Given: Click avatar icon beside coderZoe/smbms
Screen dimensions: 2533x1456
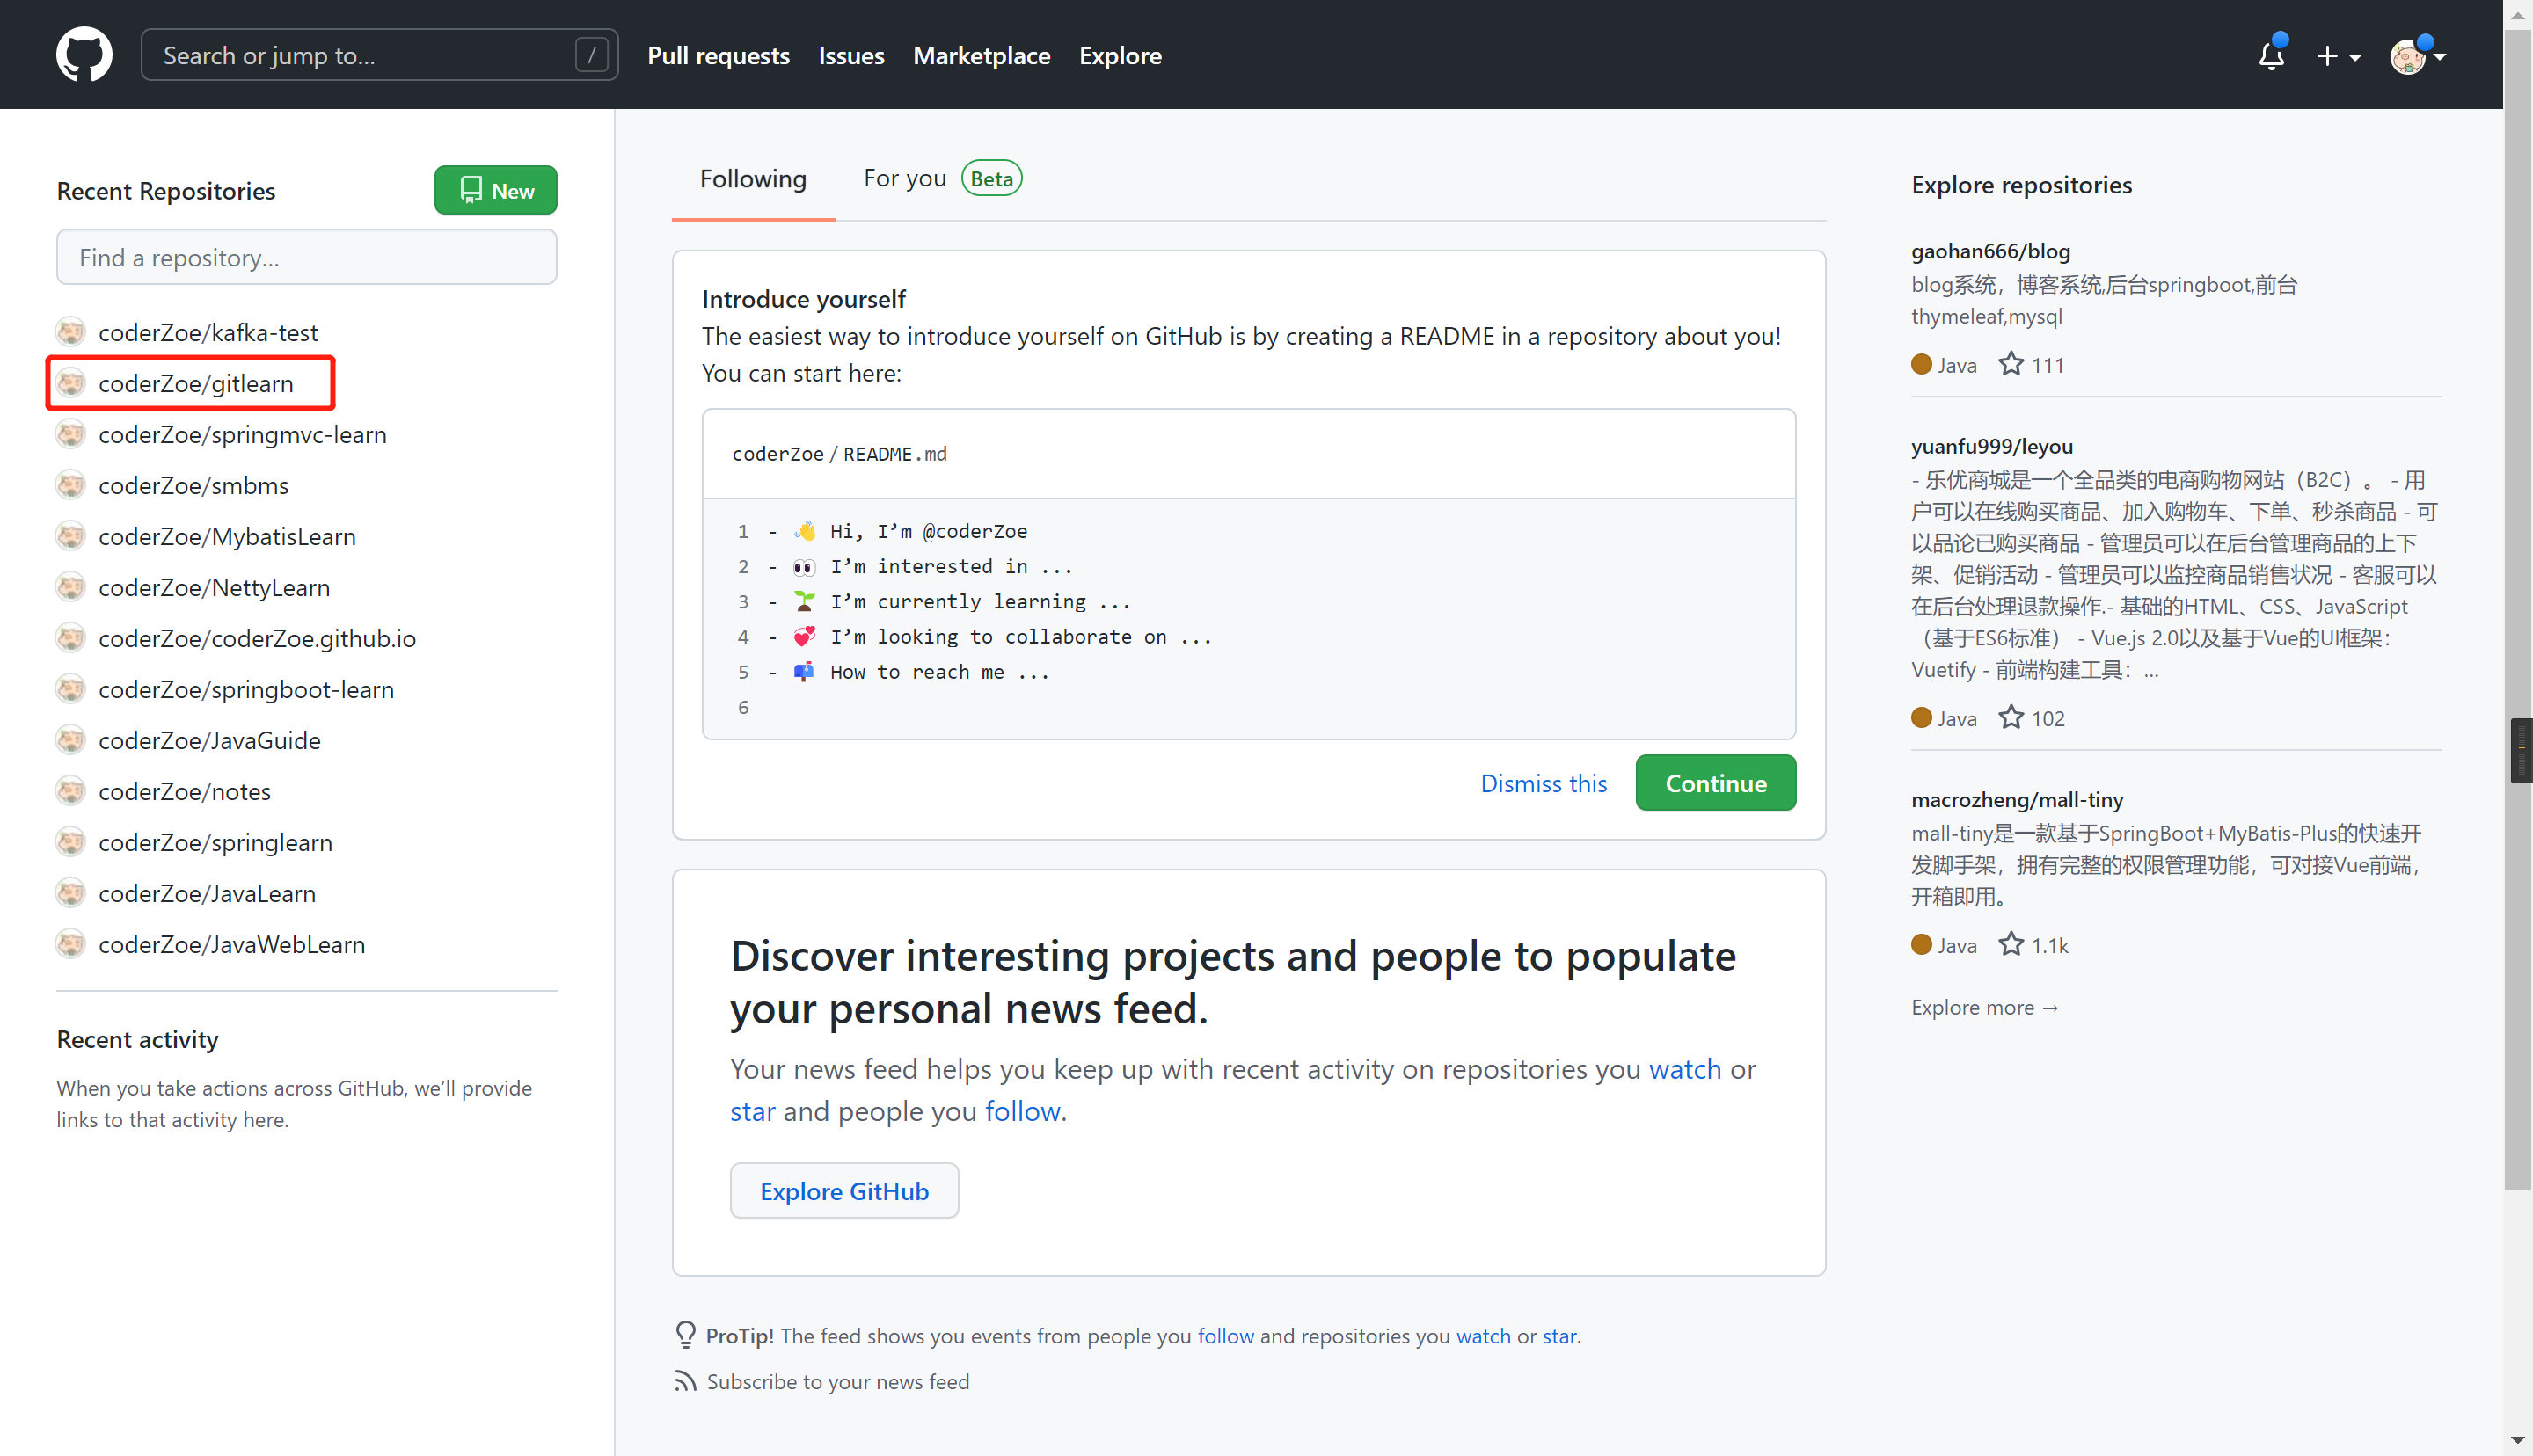Looking at the screenshot, I should pos(71,485).
